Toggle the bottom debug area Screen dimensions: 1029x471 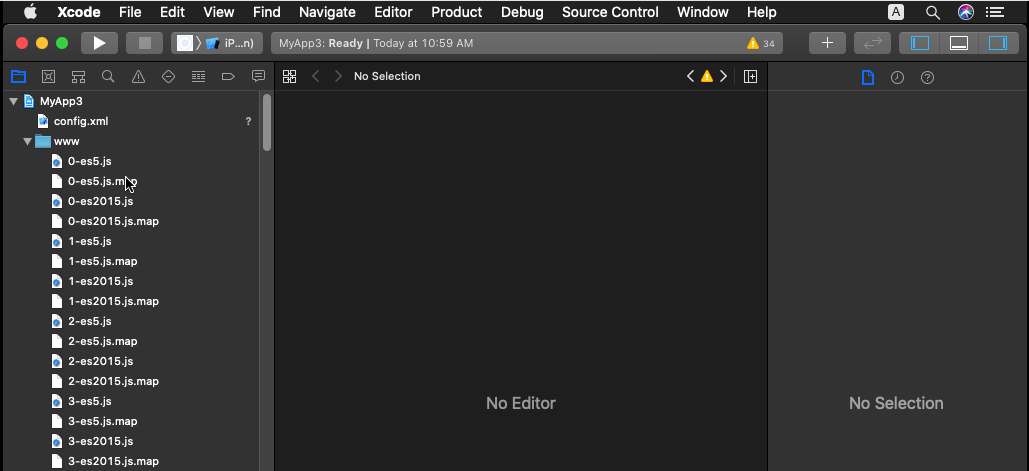click(959, 43)
